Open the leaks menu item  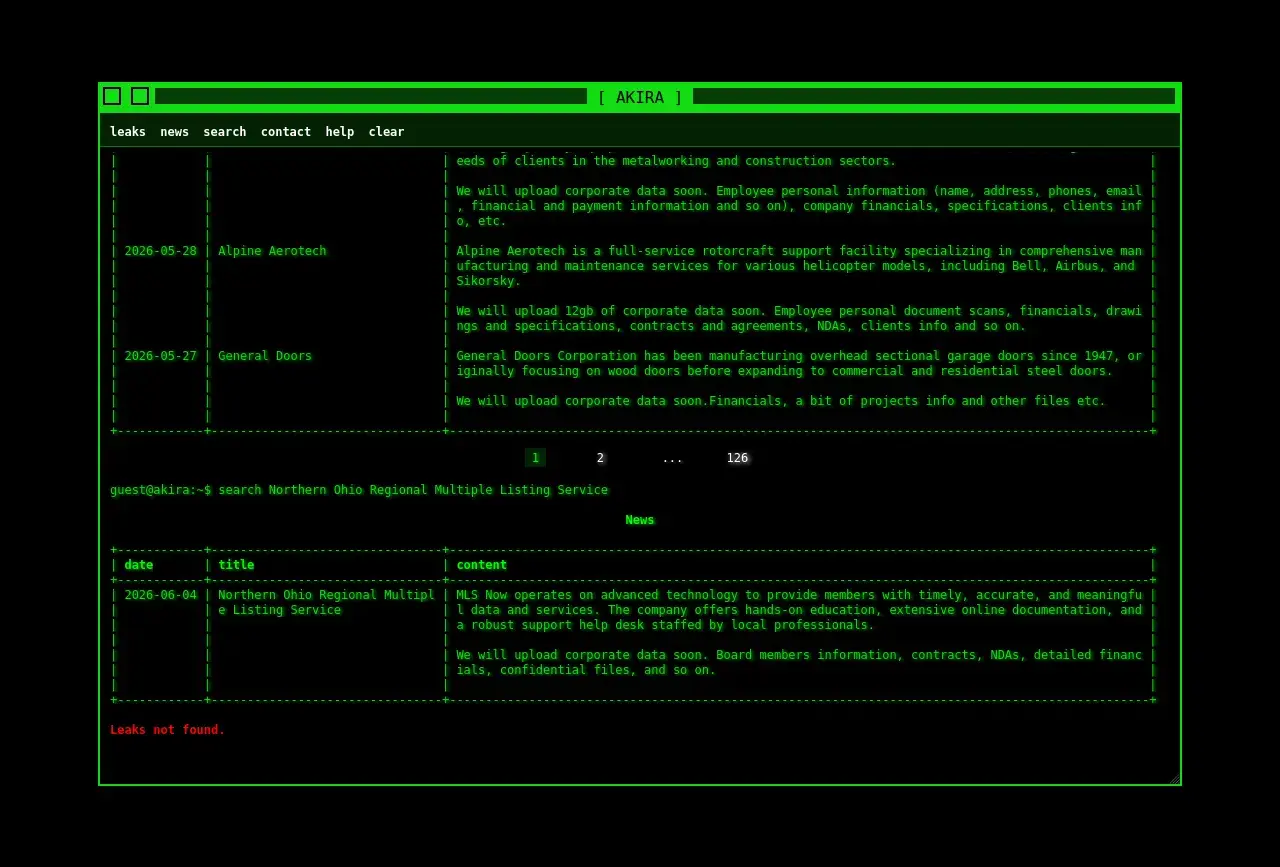128,132
